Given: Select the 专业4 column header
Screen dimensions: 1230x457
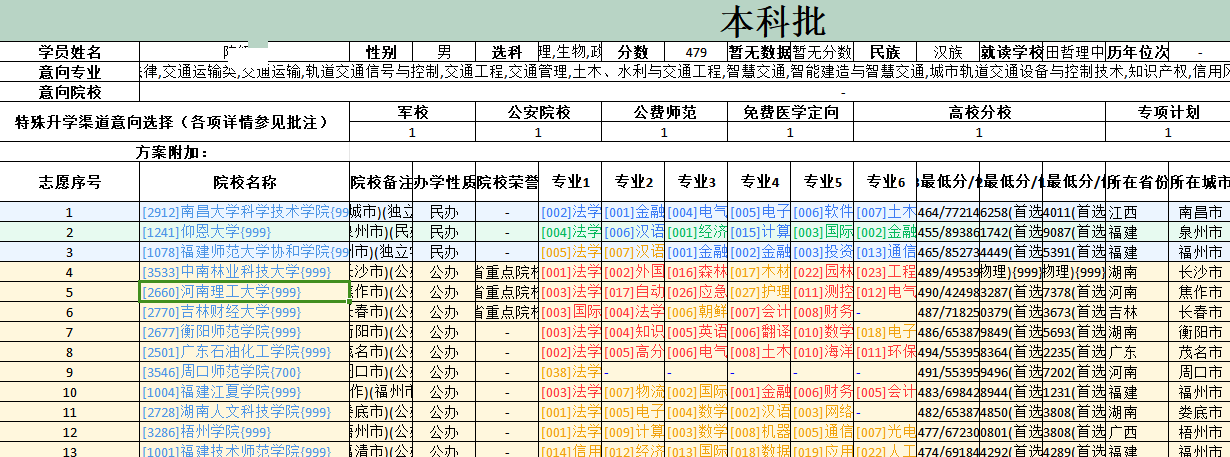Looking at the screenshot, I should tap(759, 182).
